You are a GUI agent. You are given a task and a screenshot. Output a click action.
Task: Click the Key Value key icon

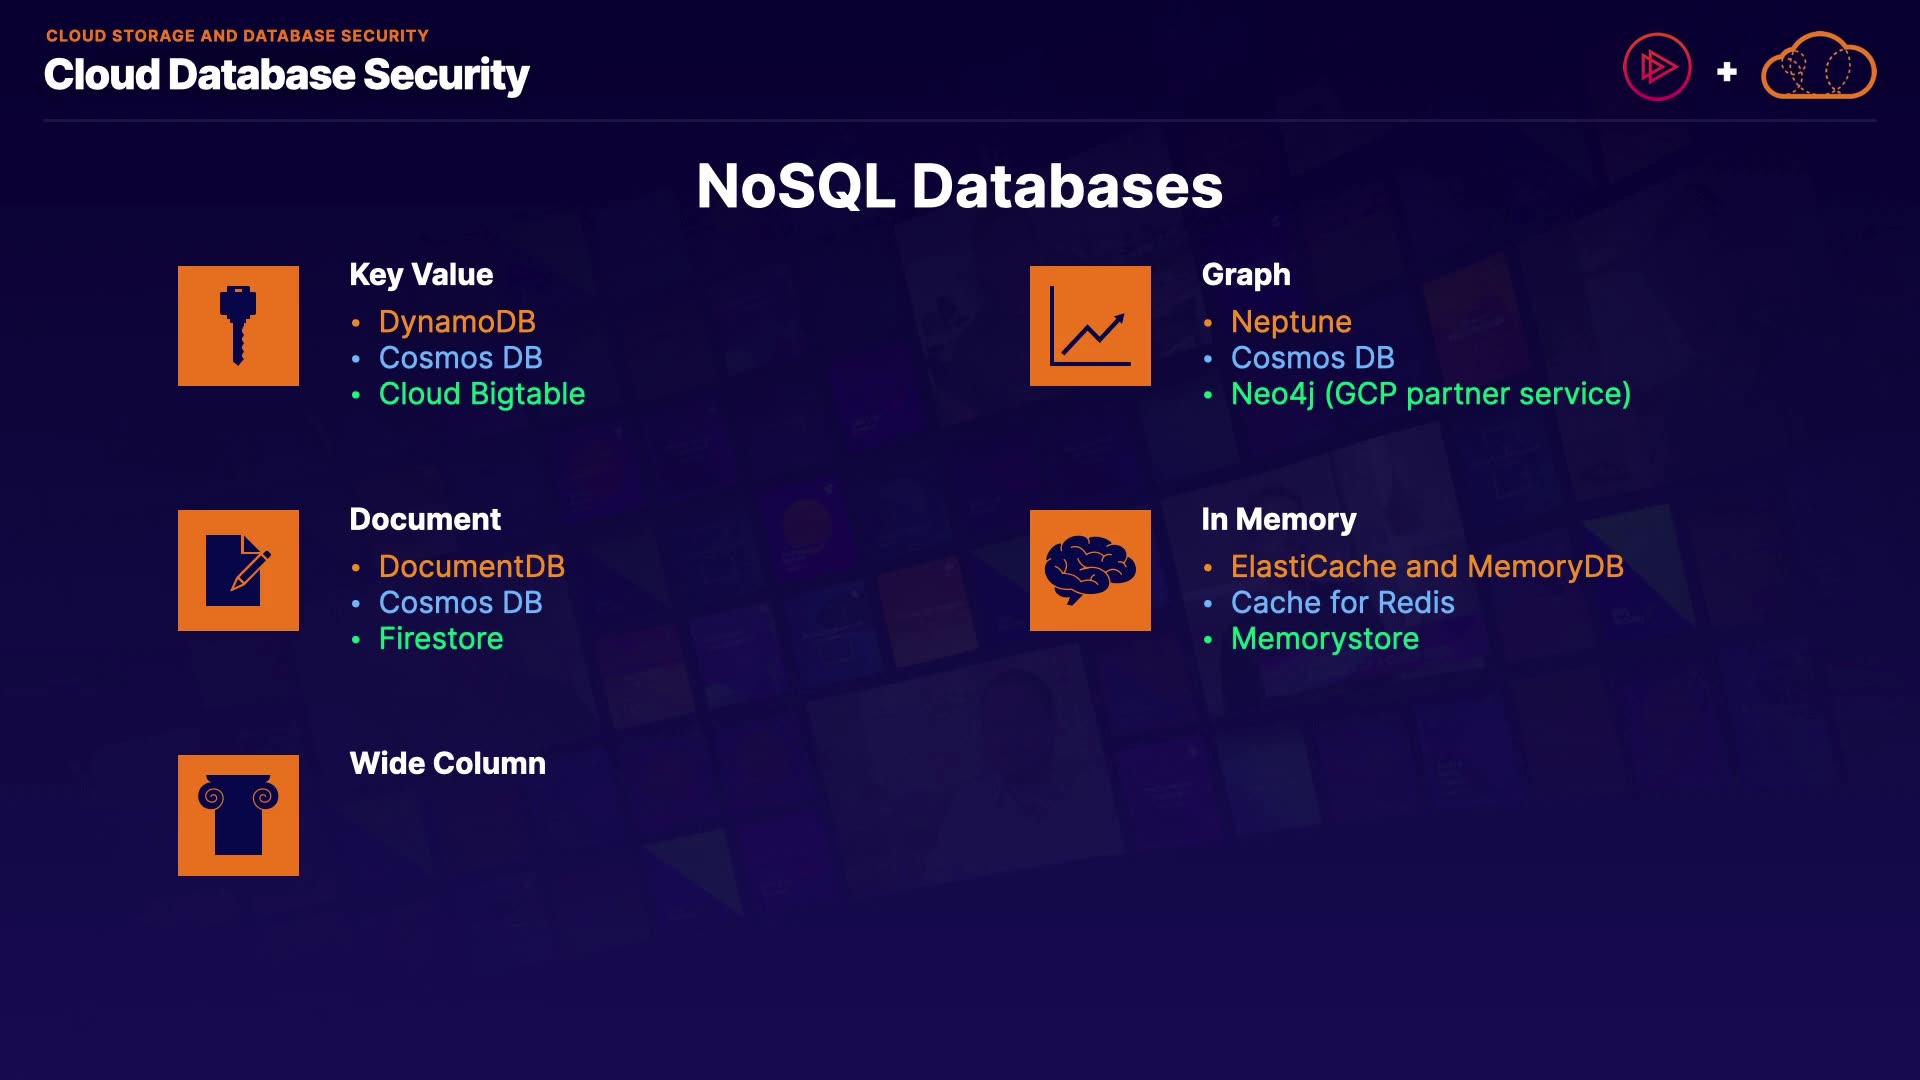[238, 326]
